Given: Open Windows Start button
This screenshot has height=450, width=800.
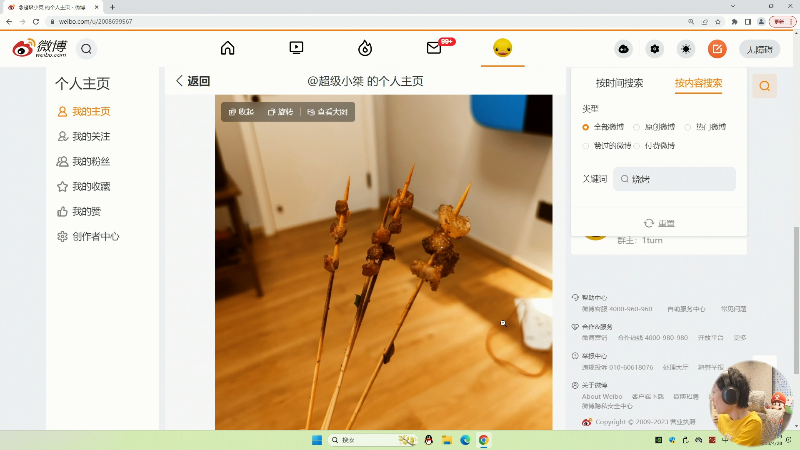Looking at the screenshot, I should [316, 440].
